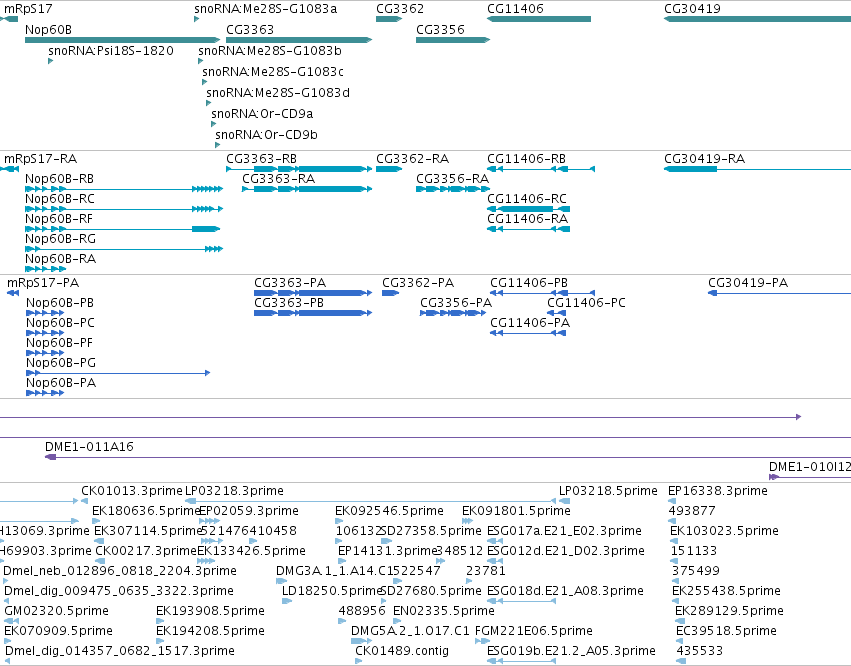Screen dimensions: 851x666
Task: Click the CG3363-RA transcript glyph
Action: coord(307,189)
